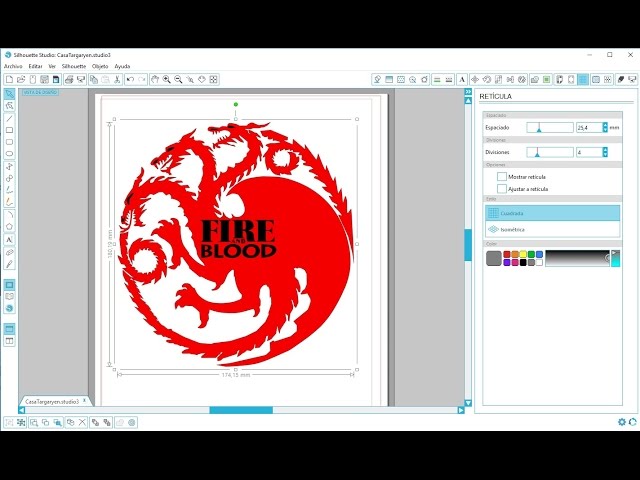640x480 pixels.
Task: Open the Archivo menu
Action: [13, 66]
